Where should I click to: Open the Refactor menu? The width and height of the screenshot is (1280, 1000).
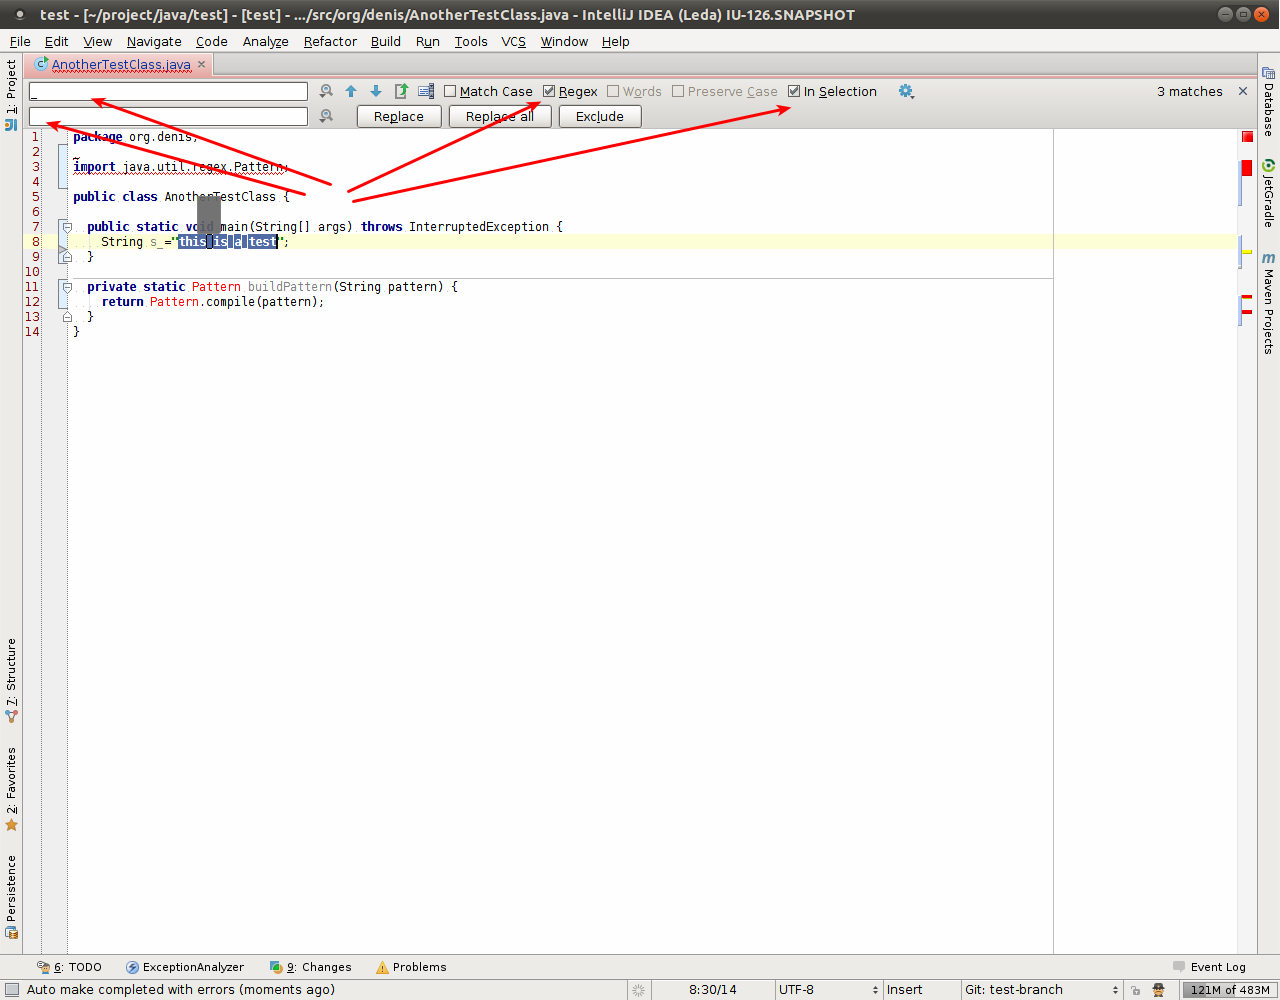point(330,41)
